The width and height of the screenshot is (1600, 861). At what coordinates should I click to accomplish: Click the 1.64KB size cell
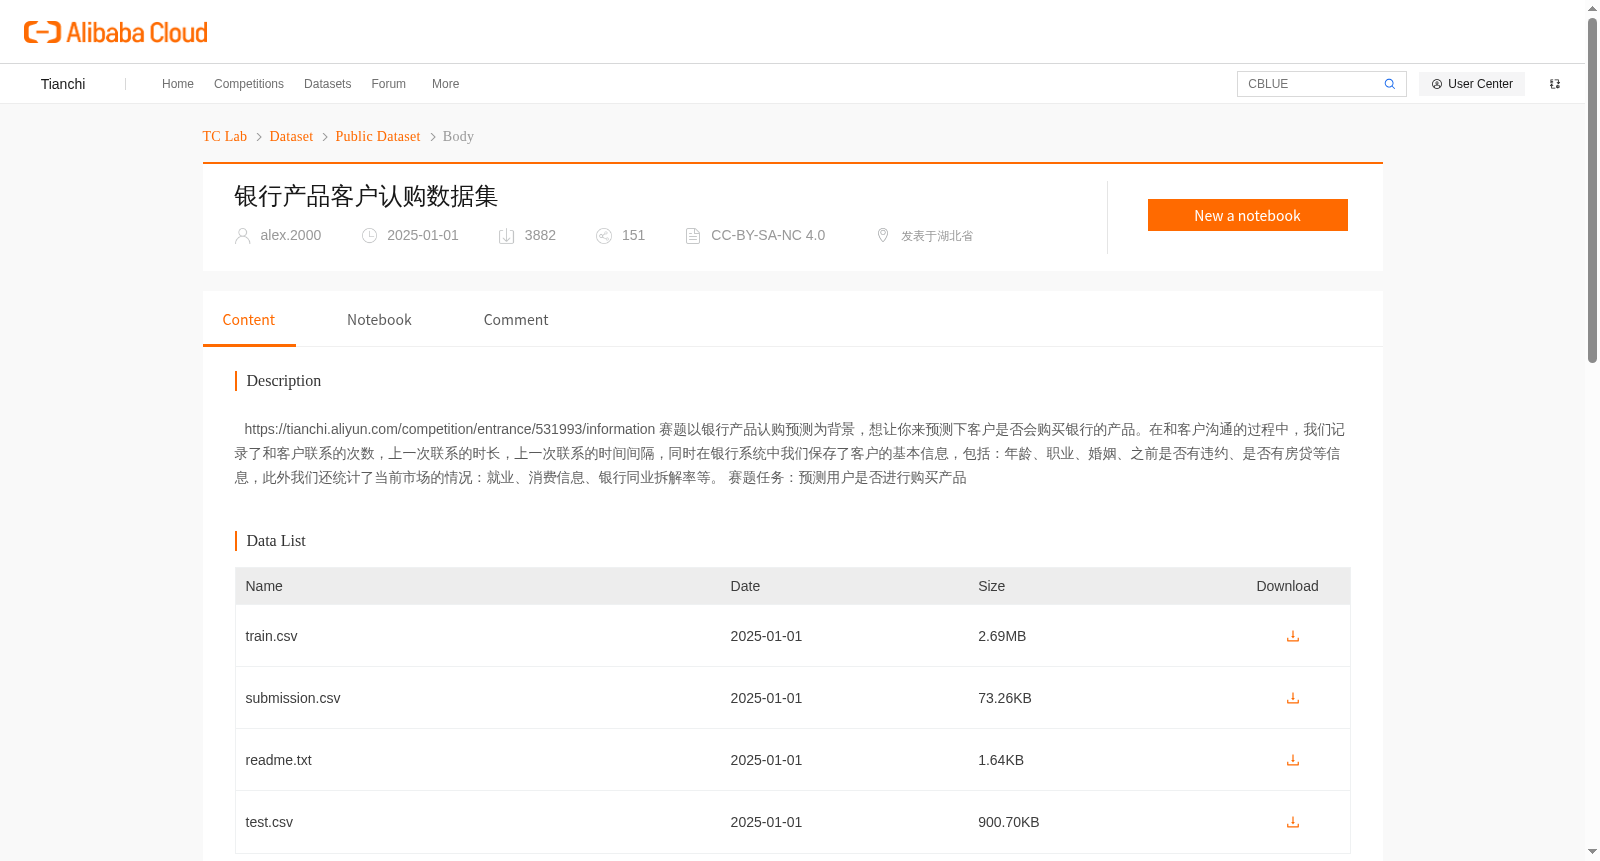1001,760
